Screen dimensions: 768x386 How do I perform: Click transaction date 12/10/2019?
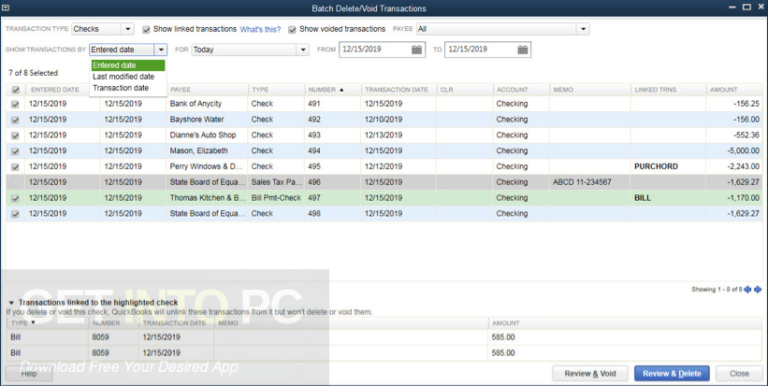(384, 120)
